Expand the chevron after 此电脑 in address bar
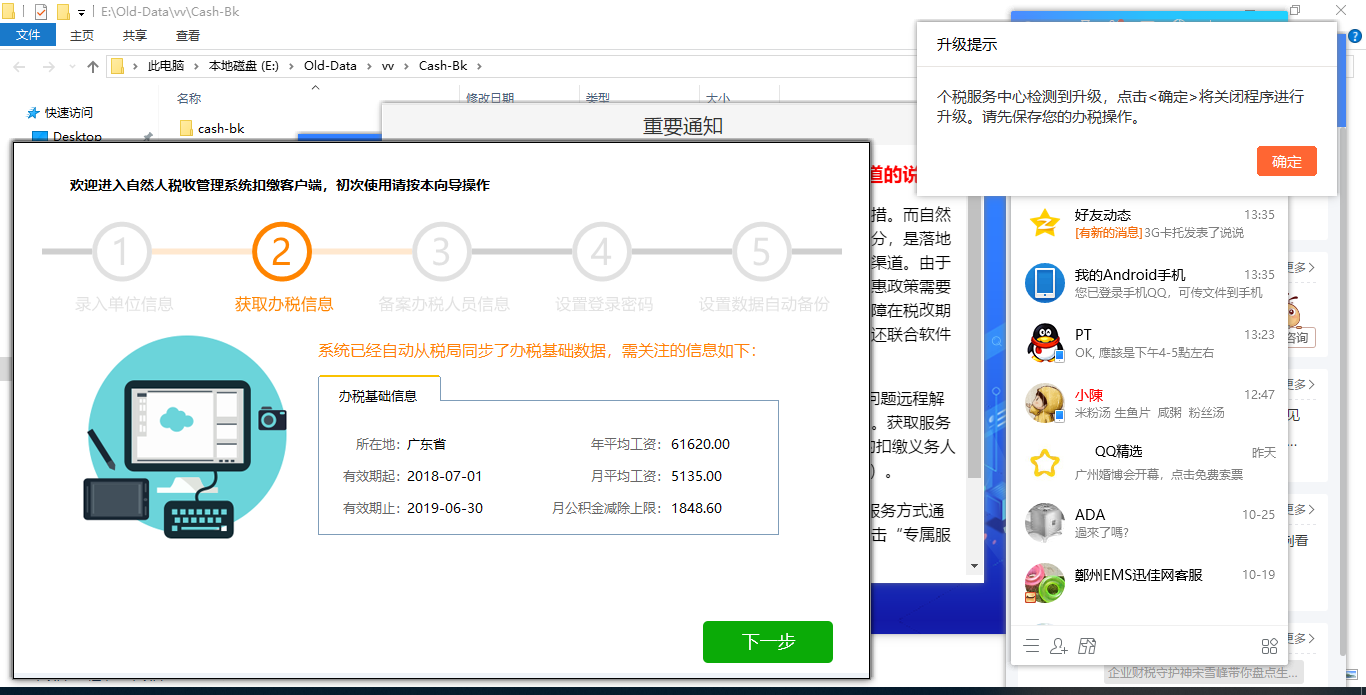 196,67
